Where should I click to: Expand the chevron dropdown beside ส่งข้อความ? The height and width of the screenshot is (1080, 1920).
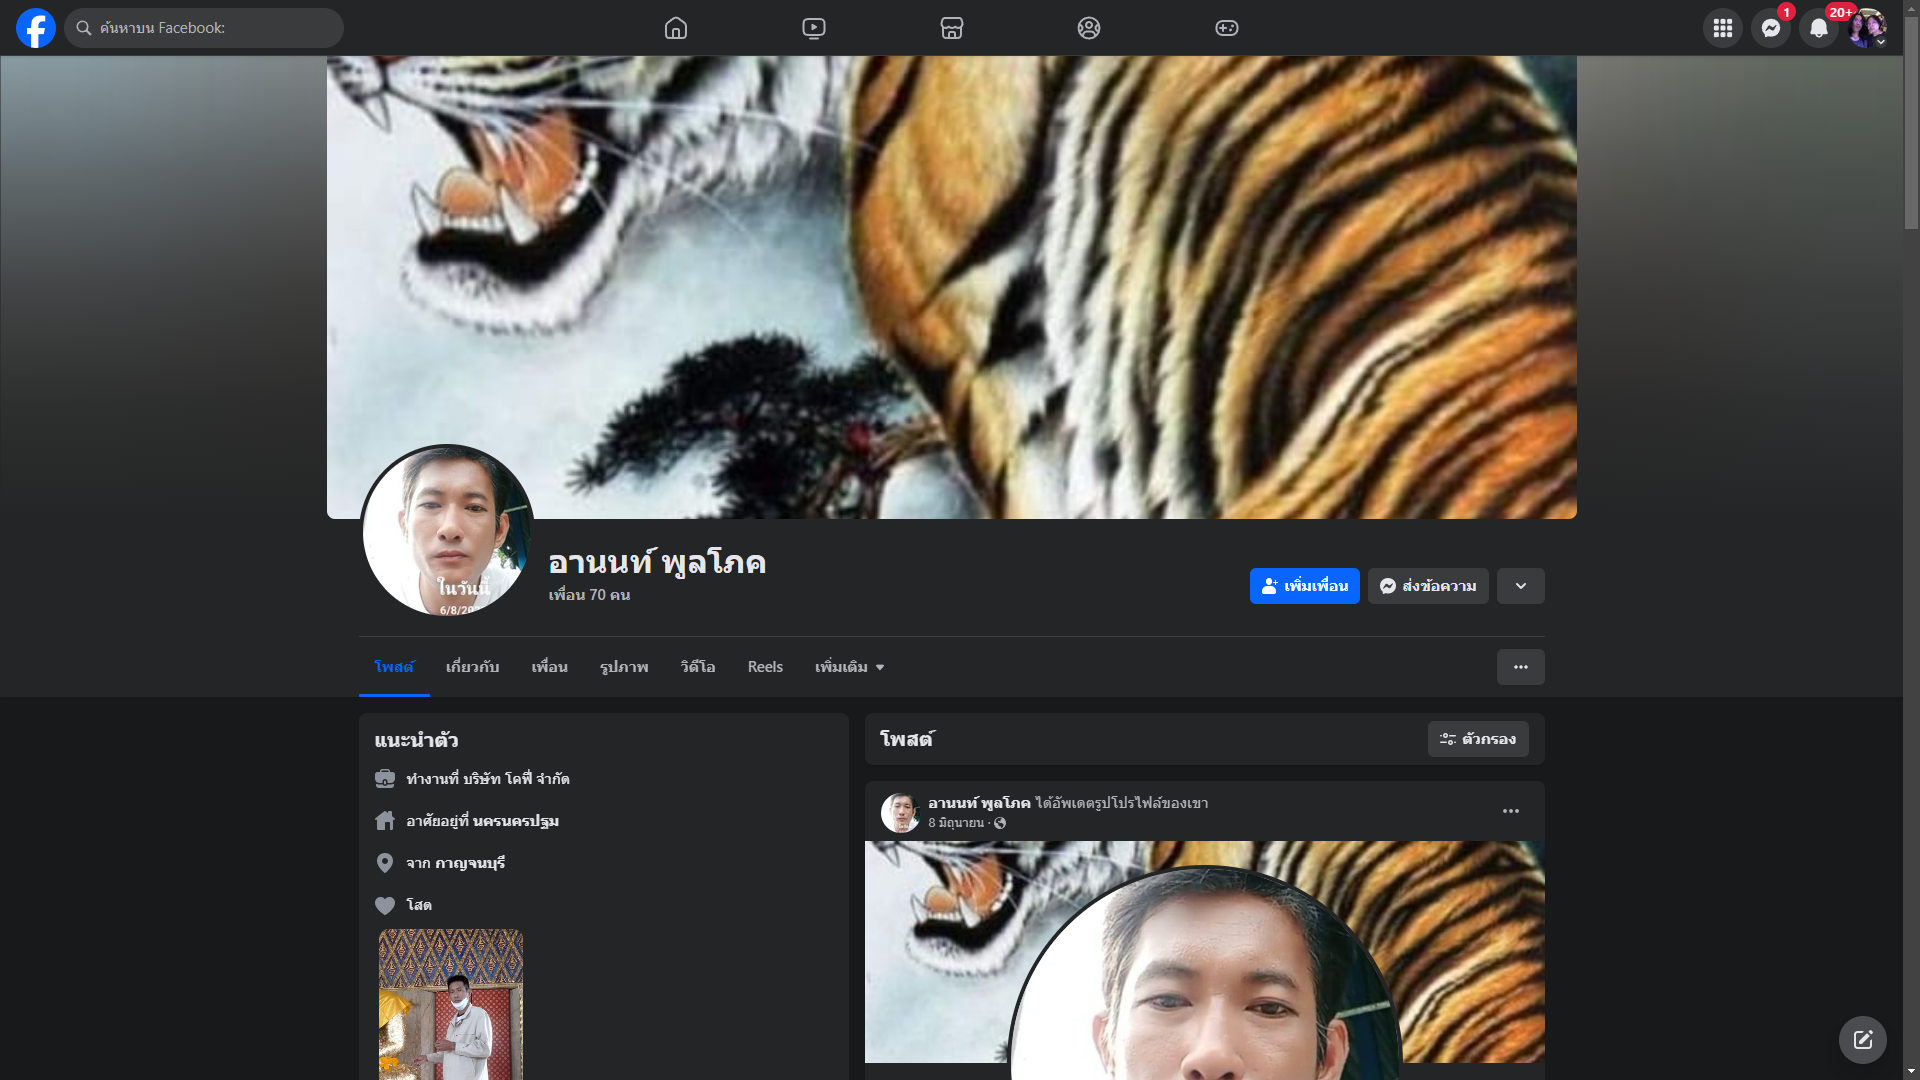click(x=1520, y=586)
